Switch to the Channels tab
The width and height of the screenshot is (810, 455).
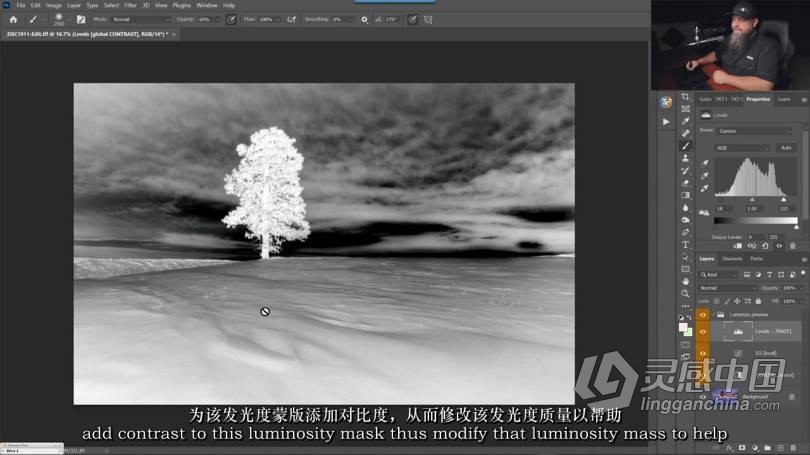[x=732, y=259]
